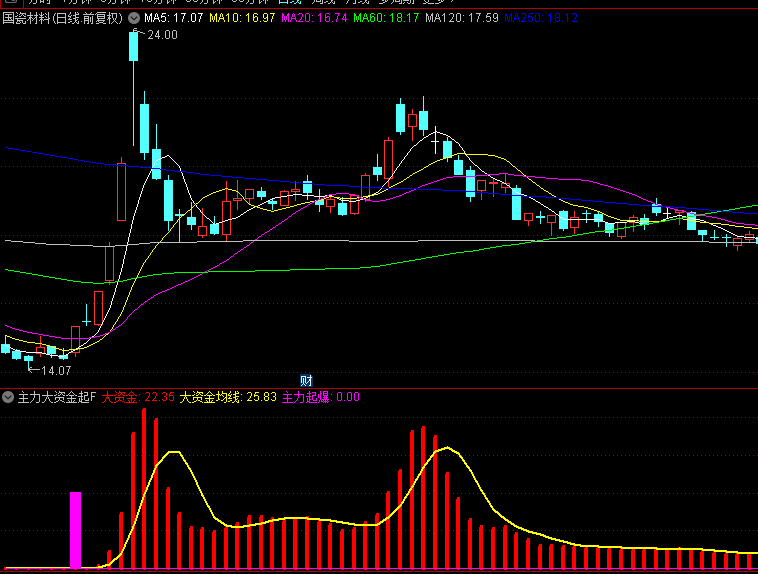
Task: Click the 14.07 low price marker
Action: click(x=55, y=371)
